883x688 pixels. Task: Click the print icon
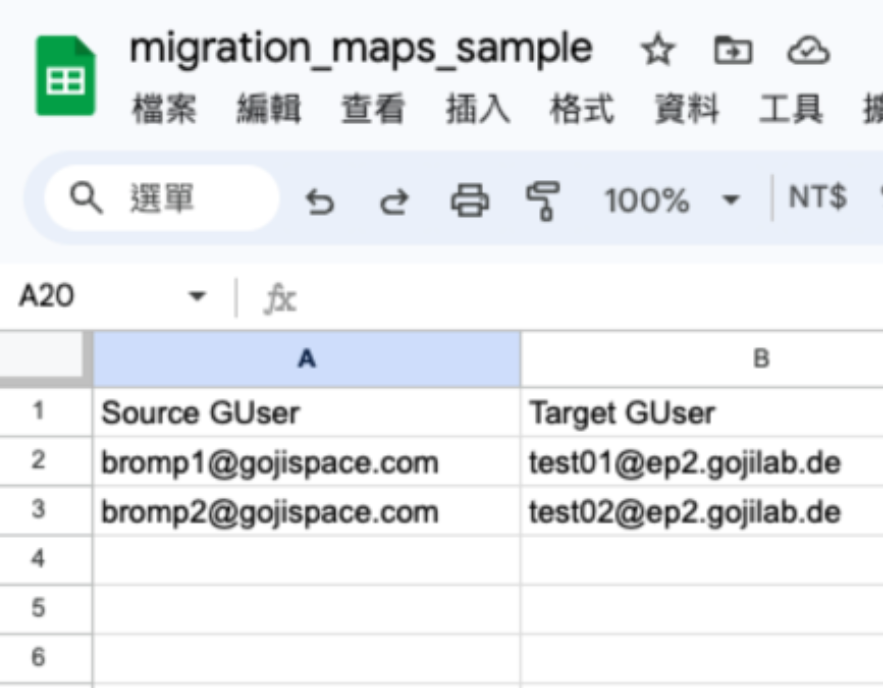click(470, 200)
